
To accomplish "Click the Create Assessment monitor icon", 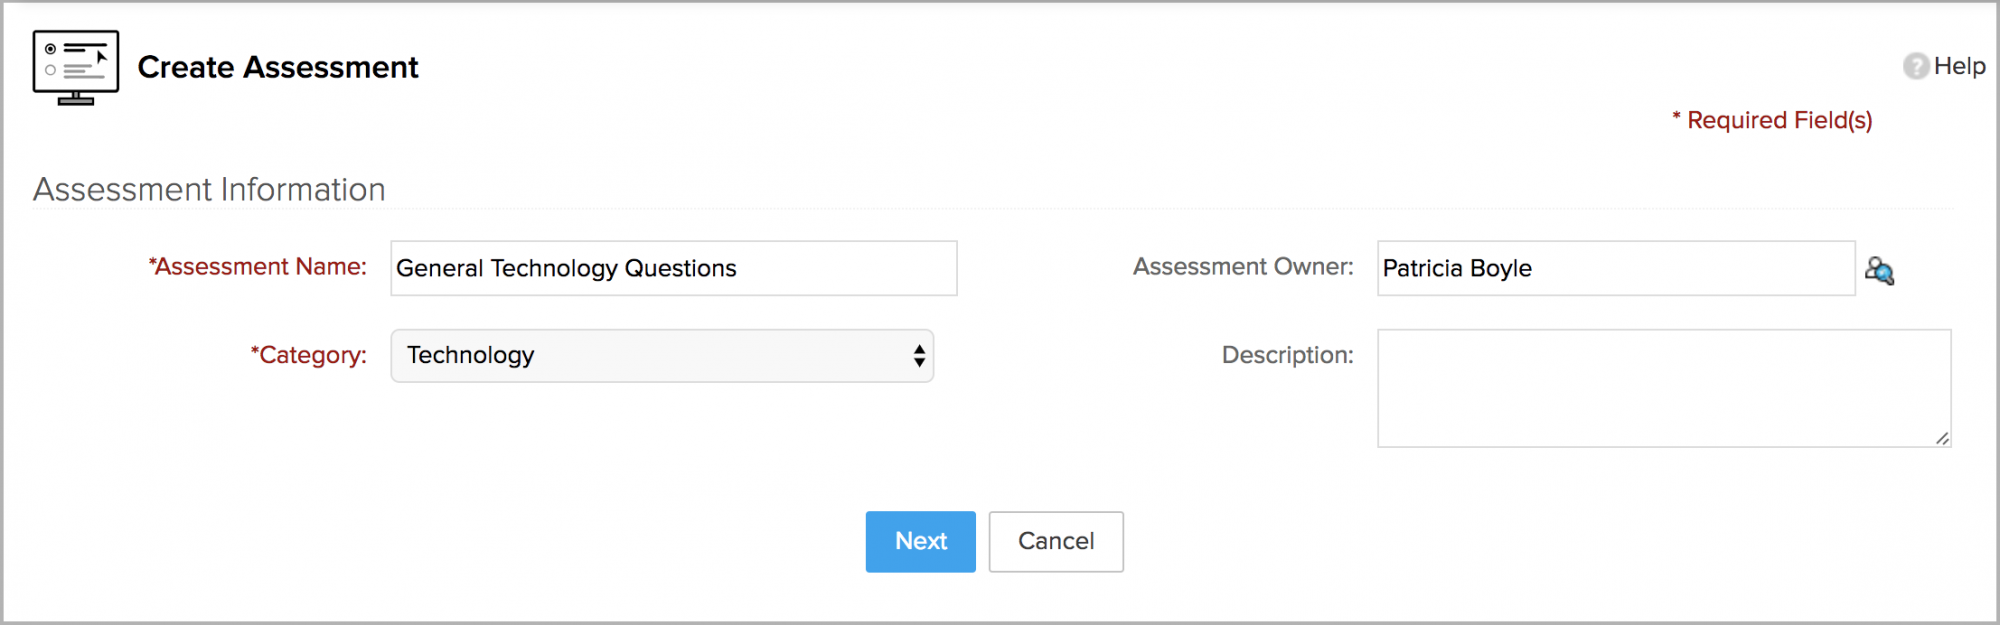I will point(76,67).
